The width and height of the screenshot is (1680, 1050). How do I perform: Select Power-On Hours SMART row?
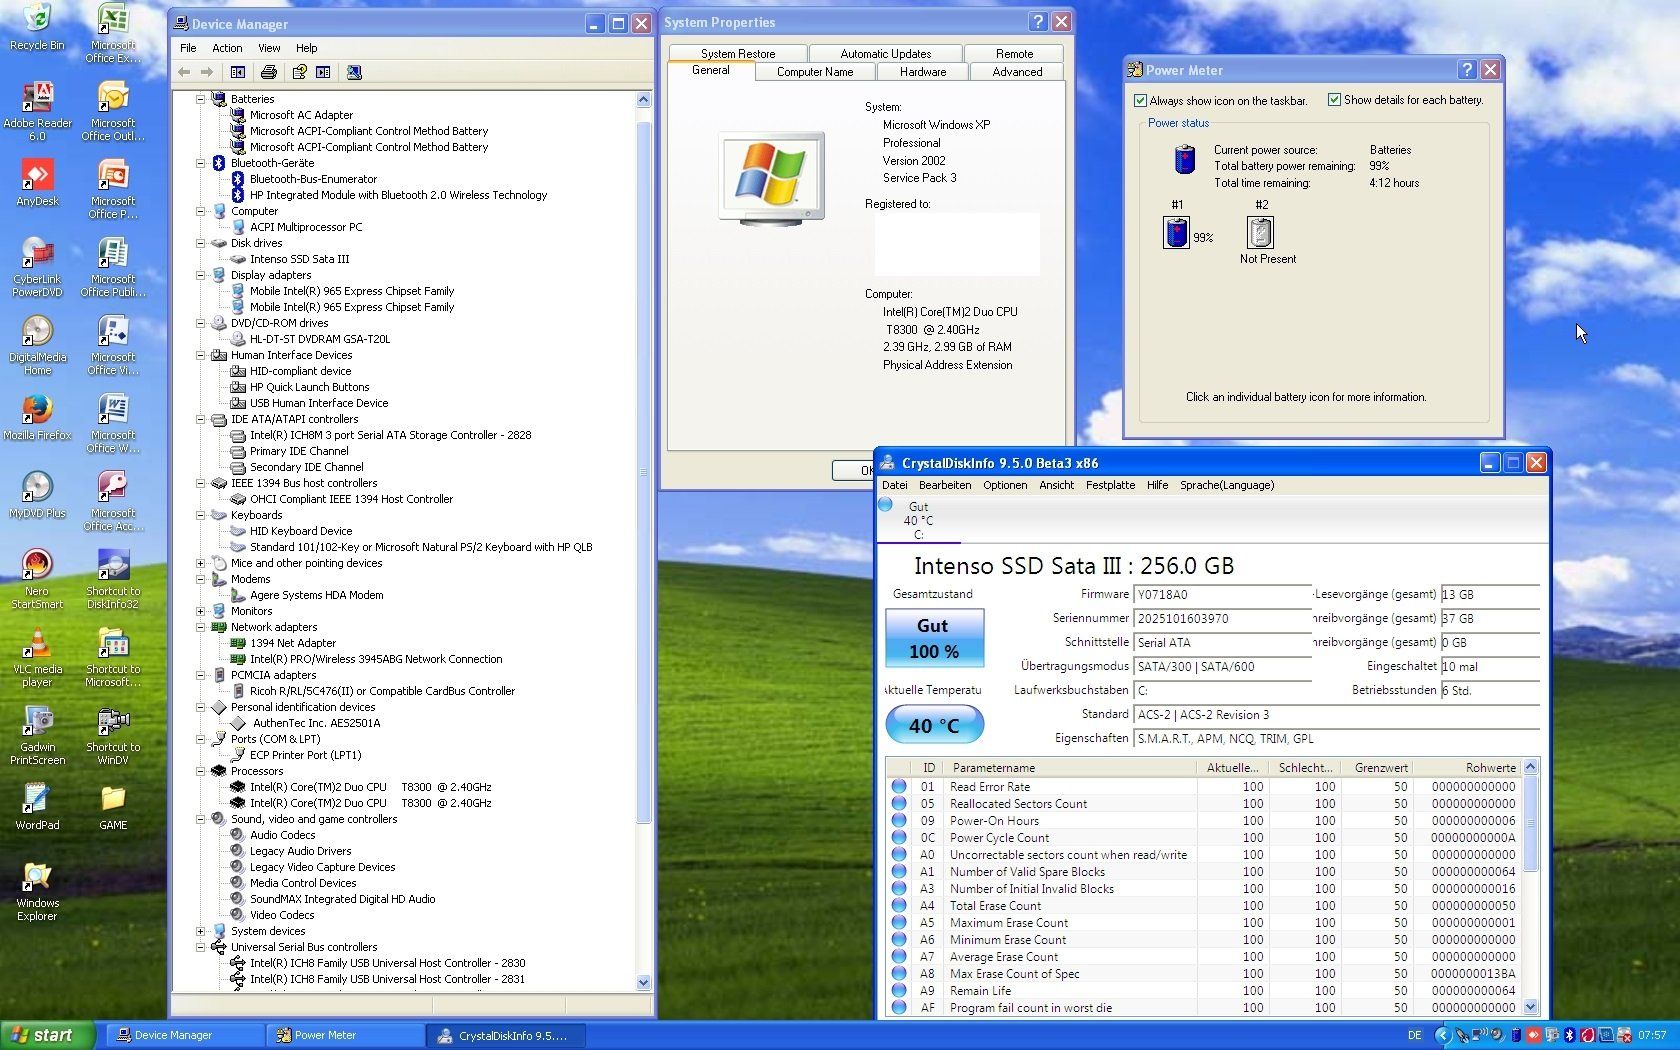[x=1205, y=820]
